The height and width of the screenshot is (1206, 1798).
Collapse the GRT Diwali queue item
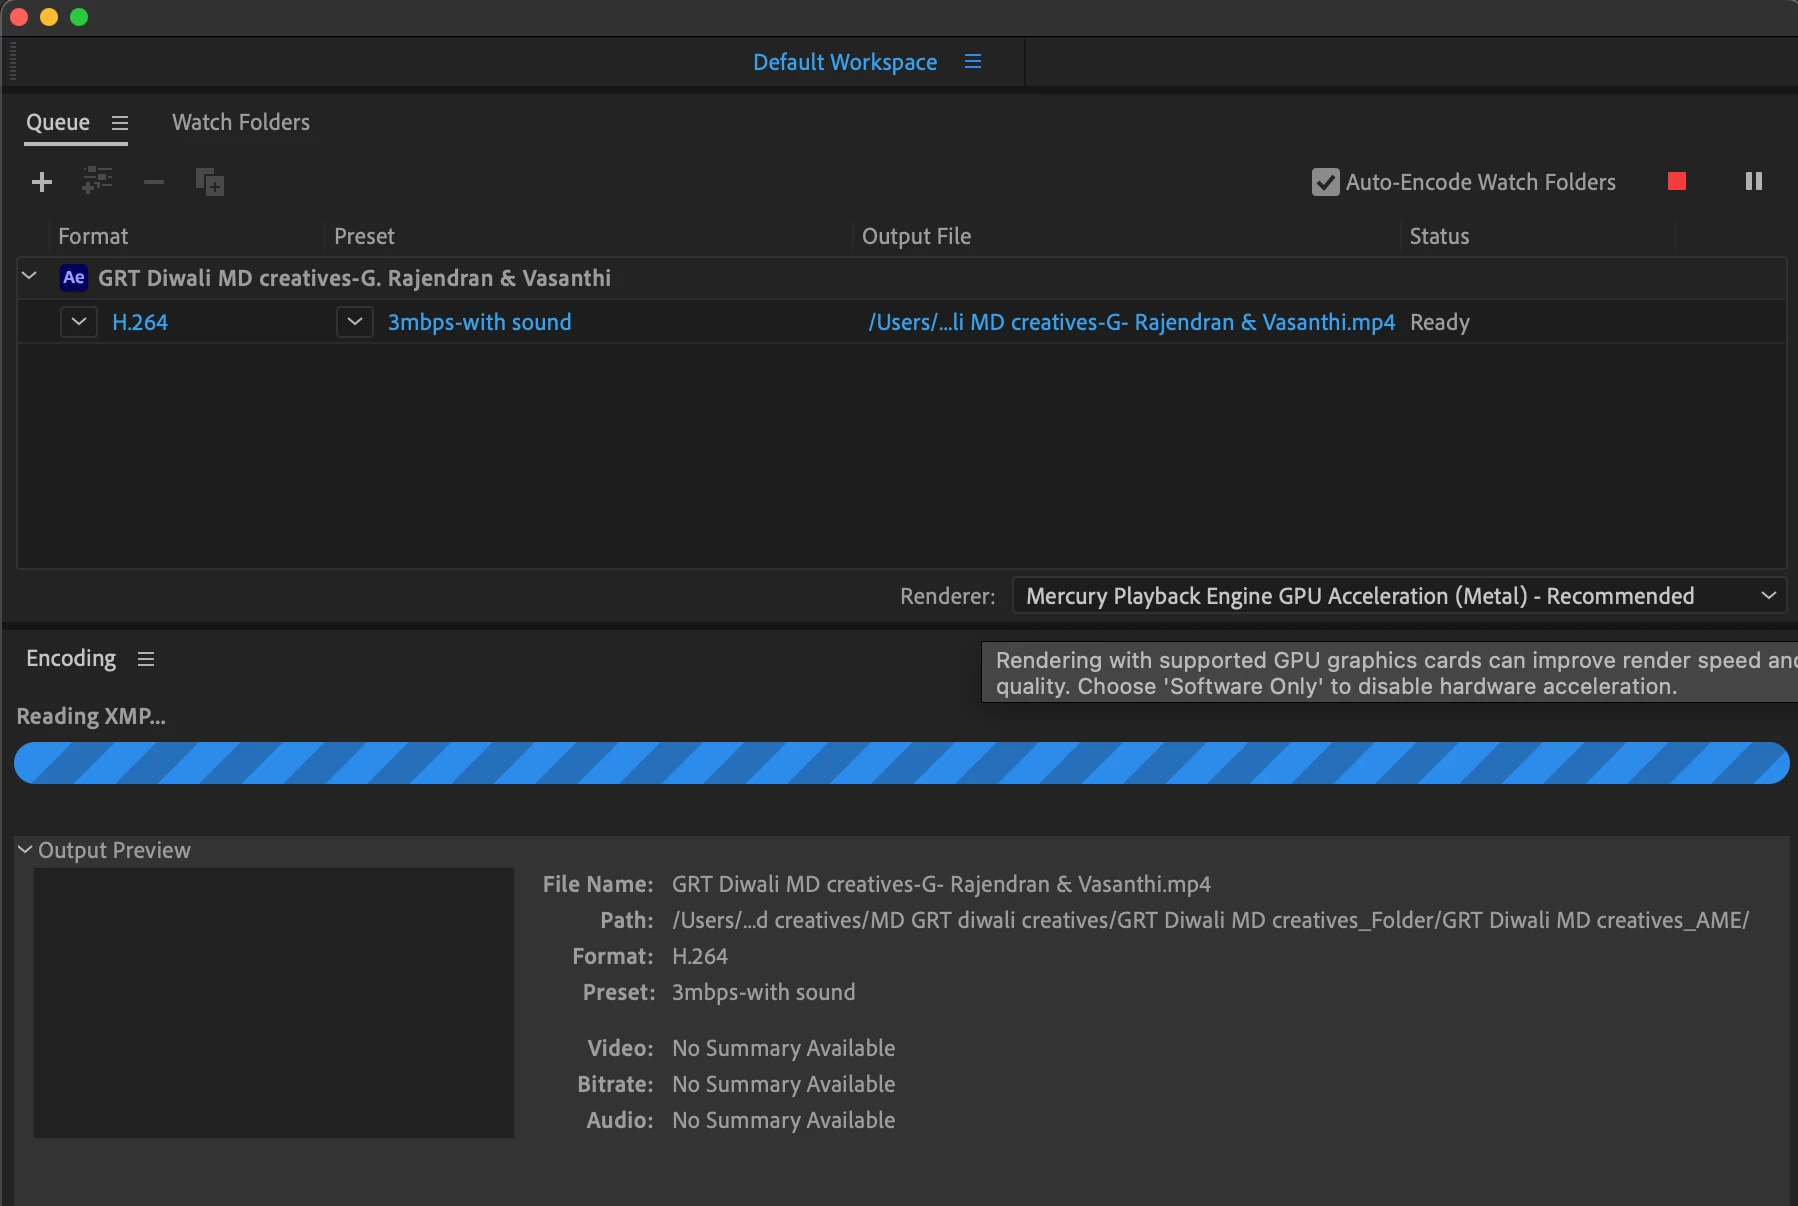(x=29, y=276)
